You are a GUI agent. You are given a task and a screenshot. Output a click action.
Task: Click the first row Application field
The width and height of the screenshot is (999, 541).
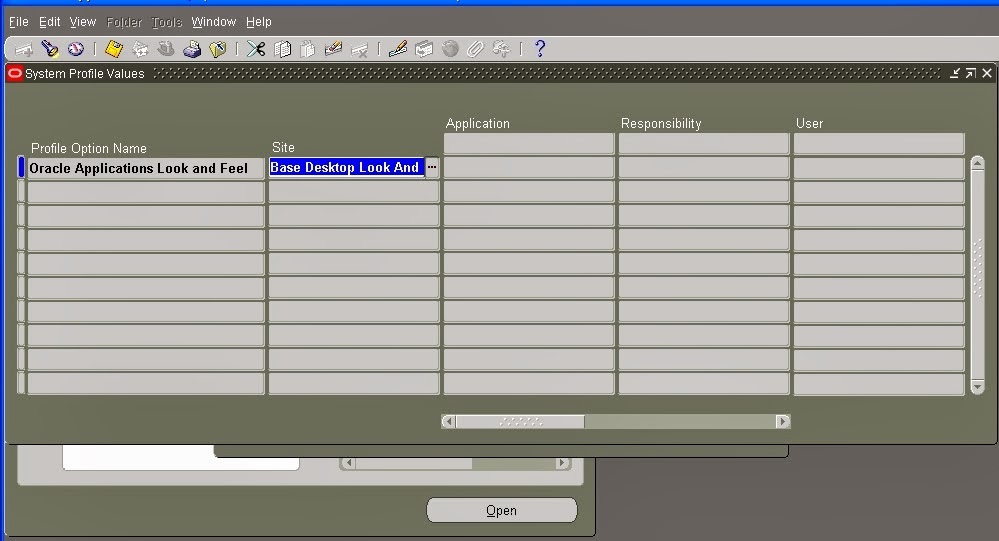click(x=529, y=168)
